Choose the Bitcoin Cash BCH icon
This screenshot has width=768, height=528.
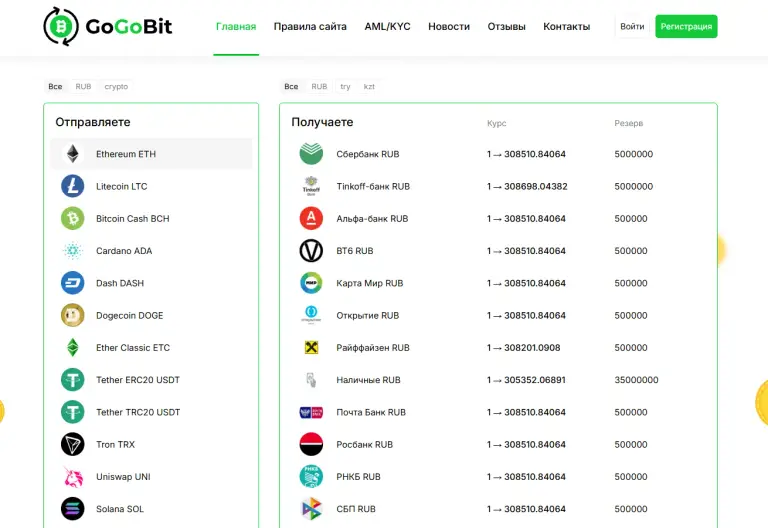[x=72, y=218]
